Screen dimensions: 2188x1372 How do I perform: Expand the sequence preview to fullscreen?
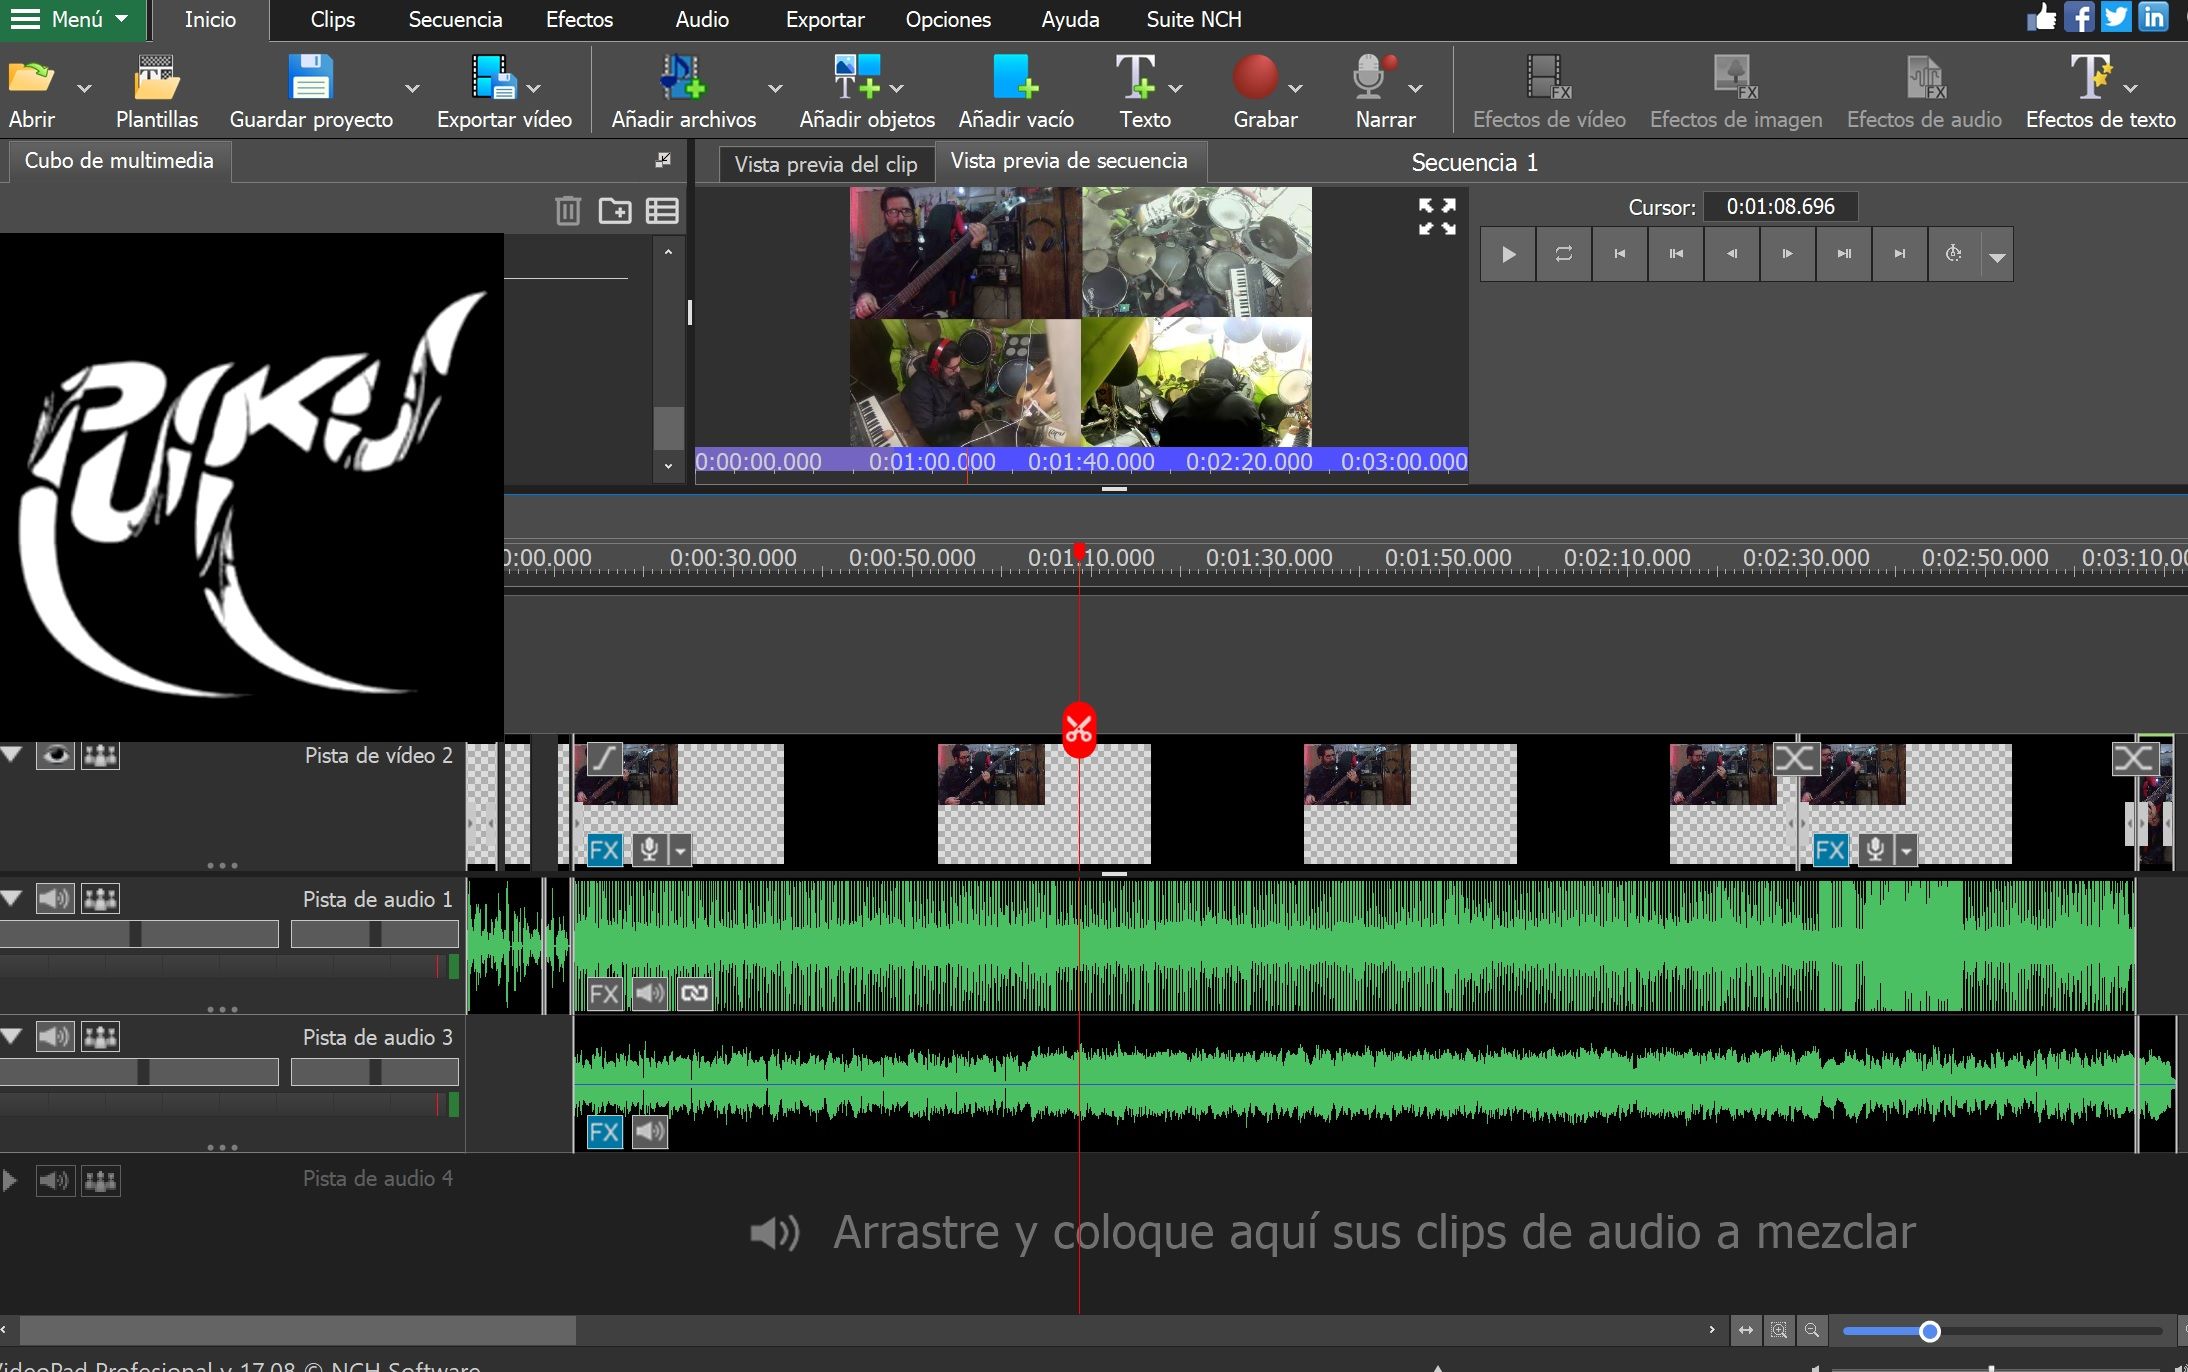tap(1437, 216)
